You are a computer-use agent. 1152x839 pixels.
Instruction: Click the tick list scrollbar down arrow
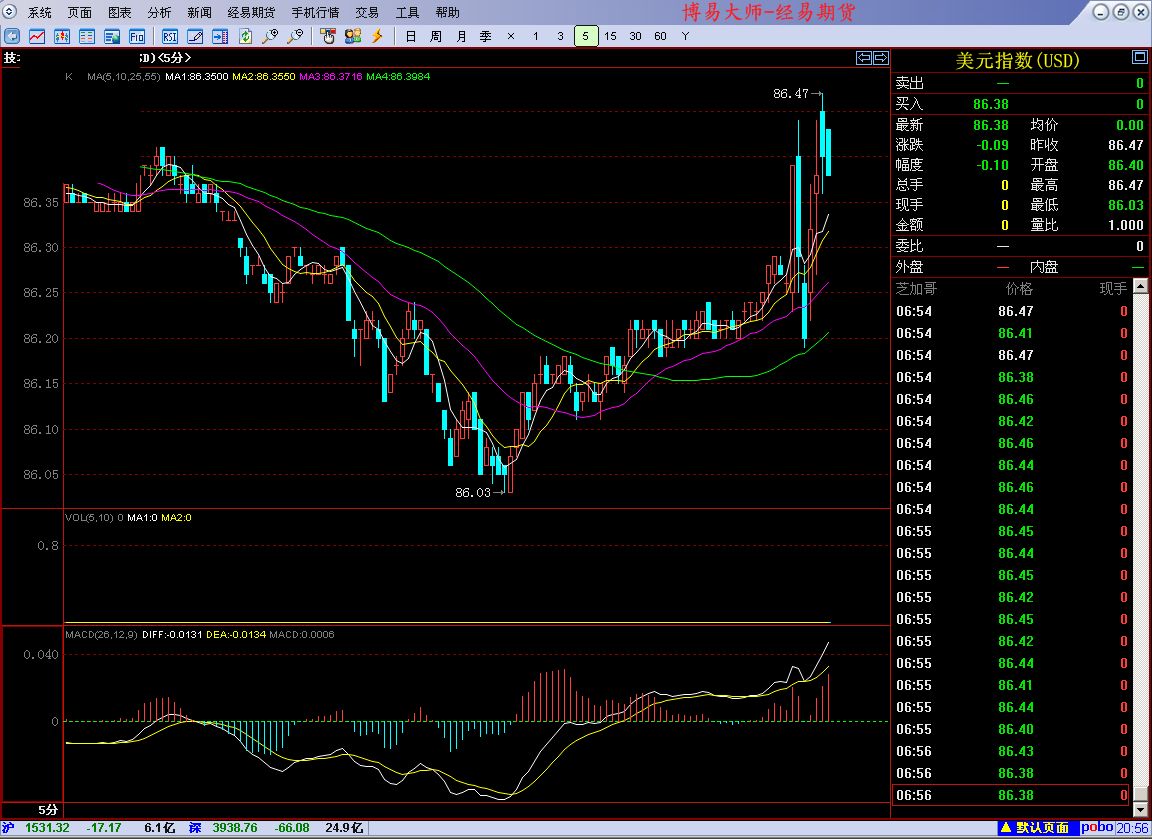(1140, 810)
